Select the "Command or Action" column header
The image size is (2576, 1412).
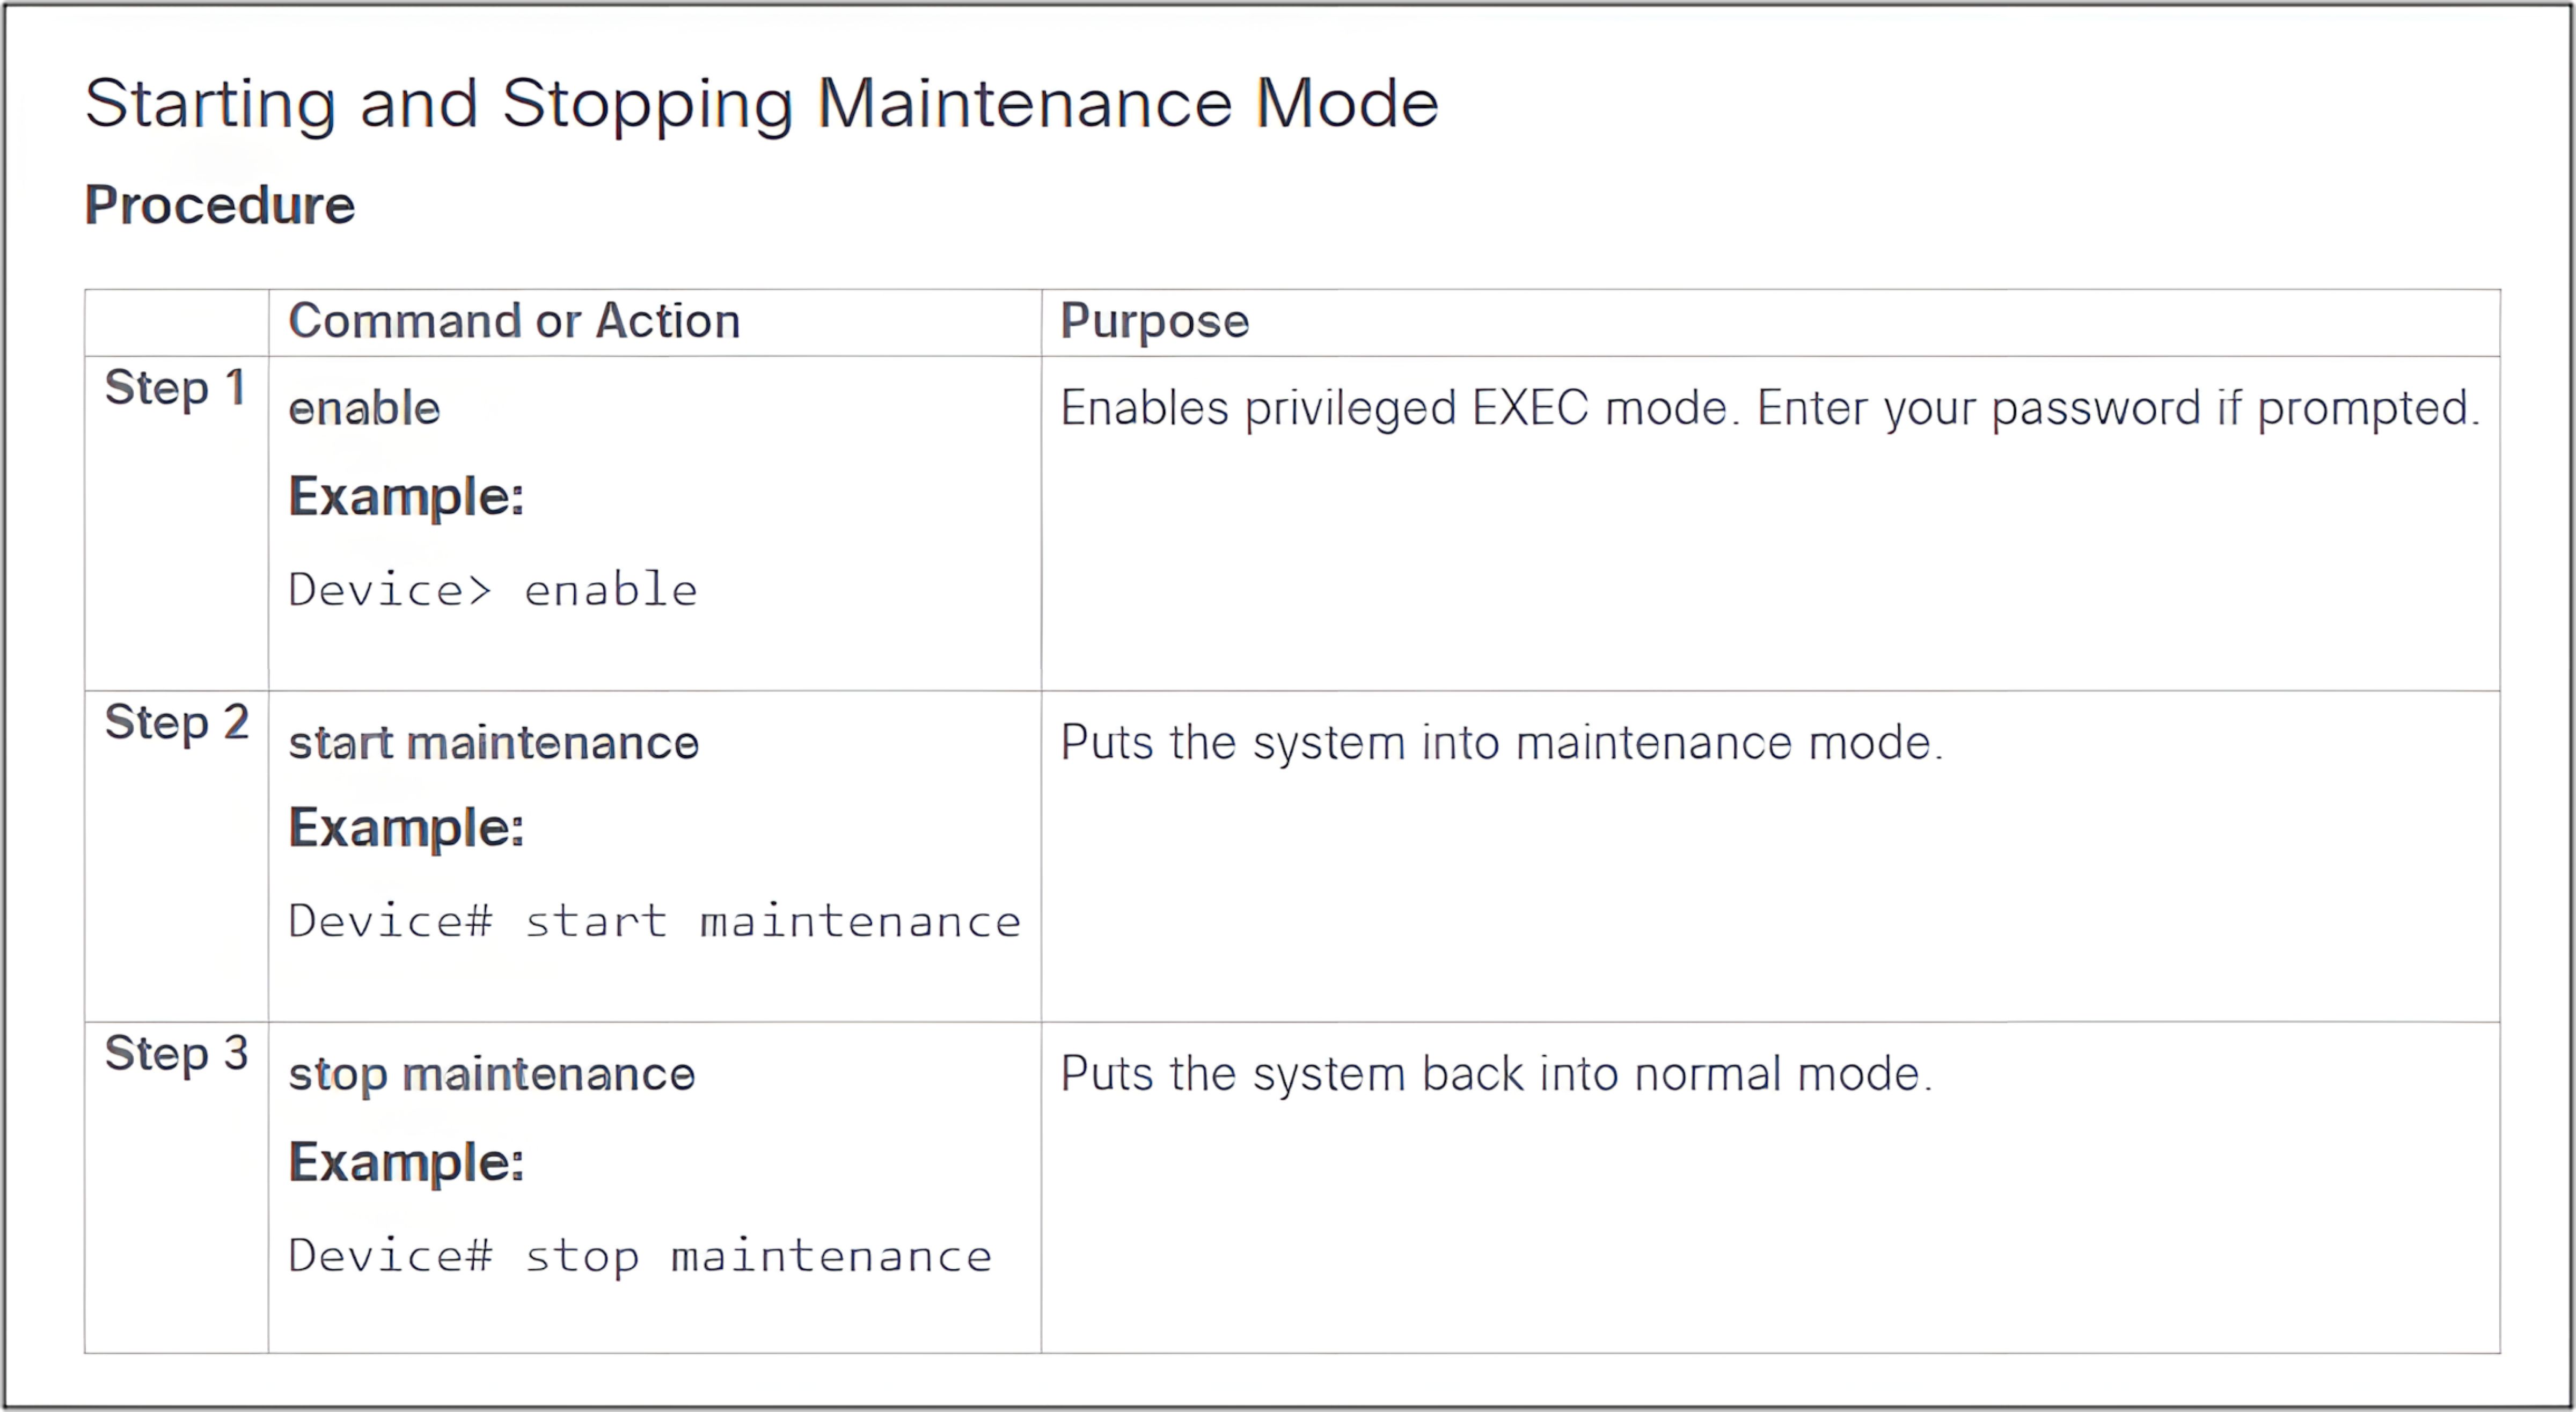tap(514, 322)
